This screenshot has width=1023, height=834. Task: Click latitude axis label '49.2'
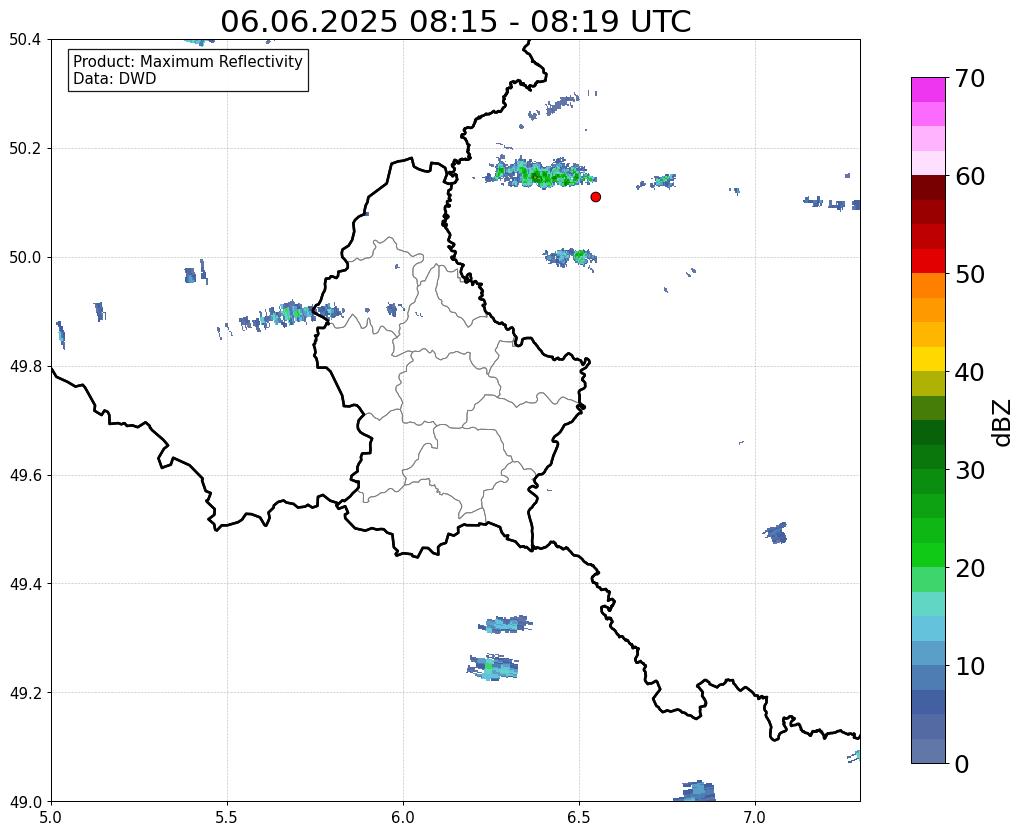pyautogui.click(x=25, y=693)
